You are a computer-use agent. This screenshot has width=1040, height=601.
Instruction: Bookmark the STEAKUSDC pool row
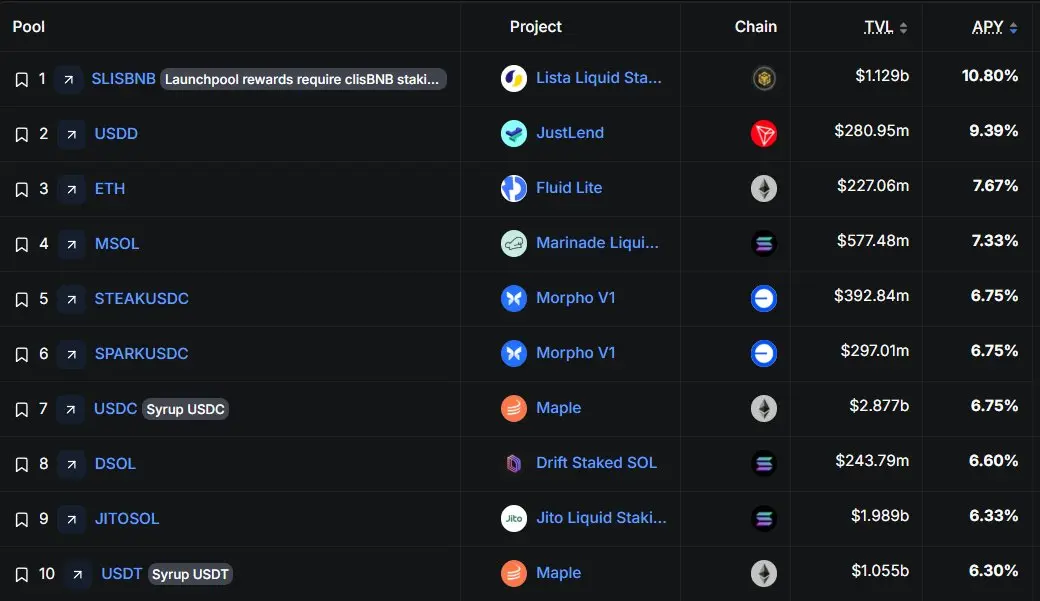click(x=21, y=300)
